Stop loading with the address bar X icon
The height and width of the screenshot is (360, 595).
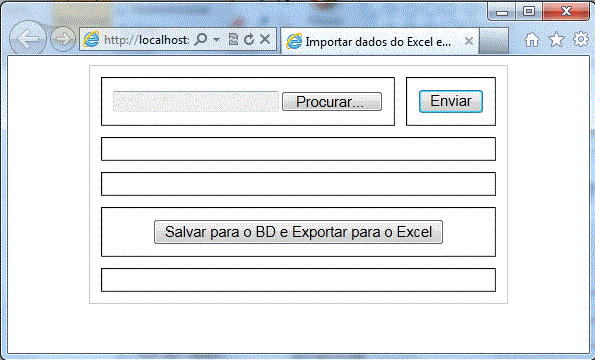pyautogui.click(x=265, y=39)
